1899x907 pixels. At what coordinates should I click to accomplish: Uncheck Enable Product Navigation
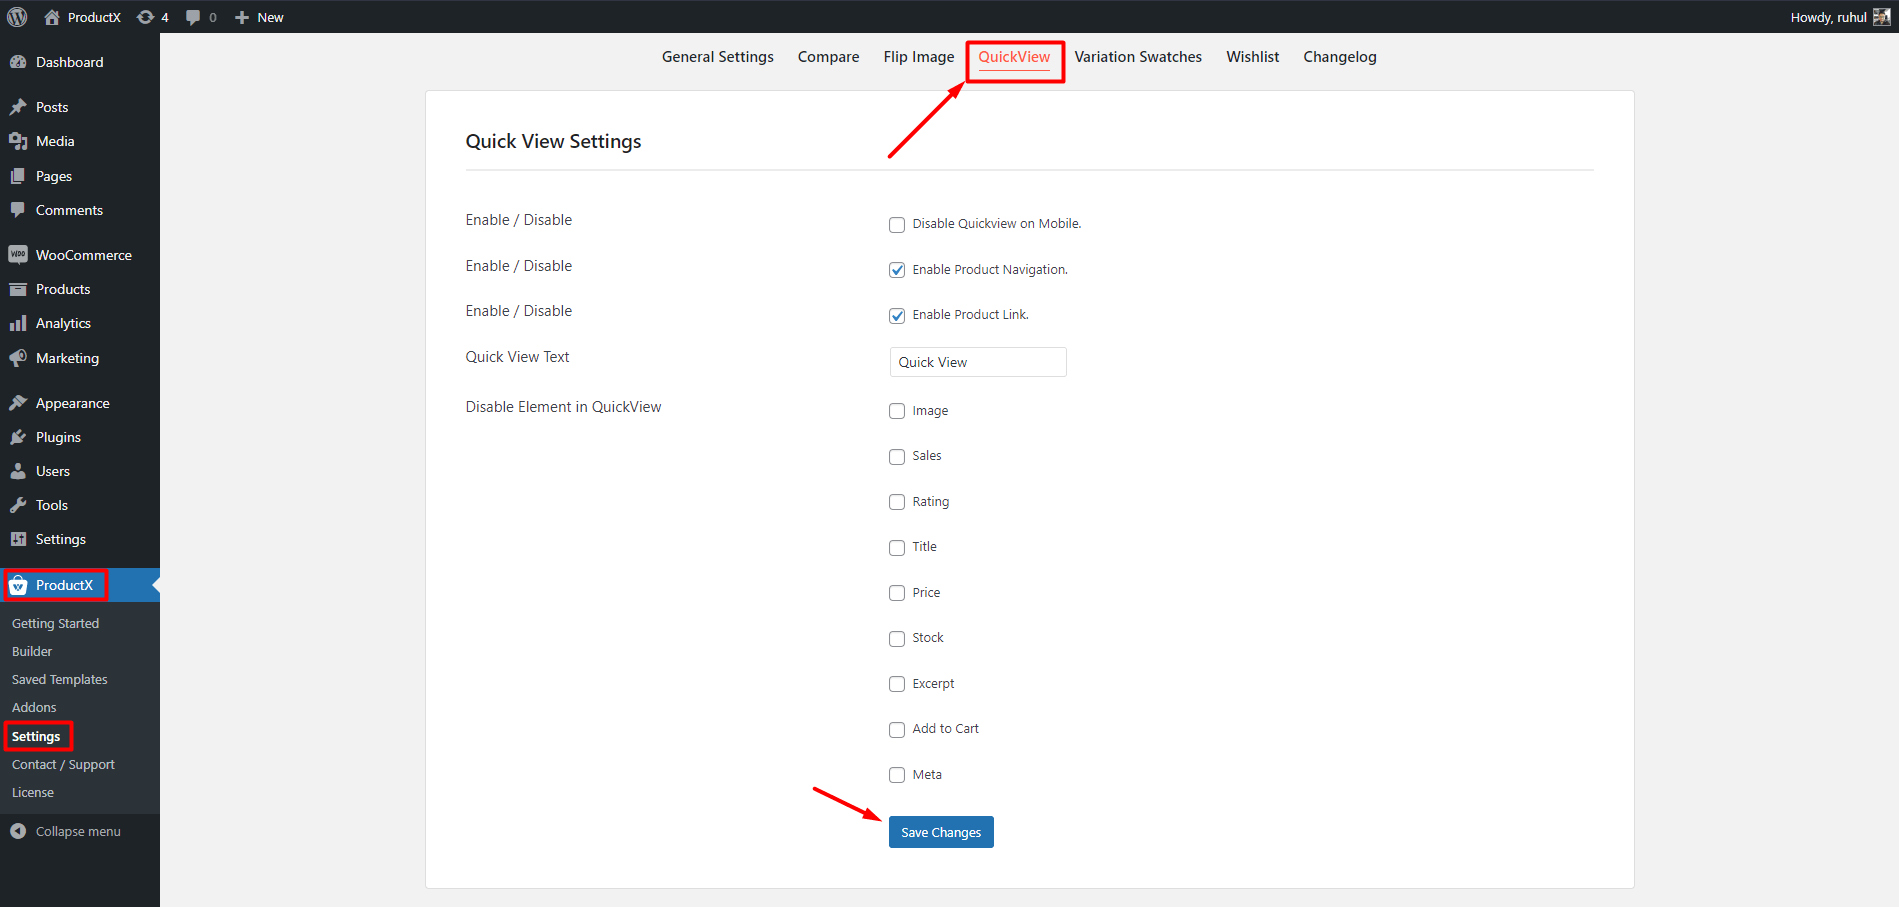[897, 270]
